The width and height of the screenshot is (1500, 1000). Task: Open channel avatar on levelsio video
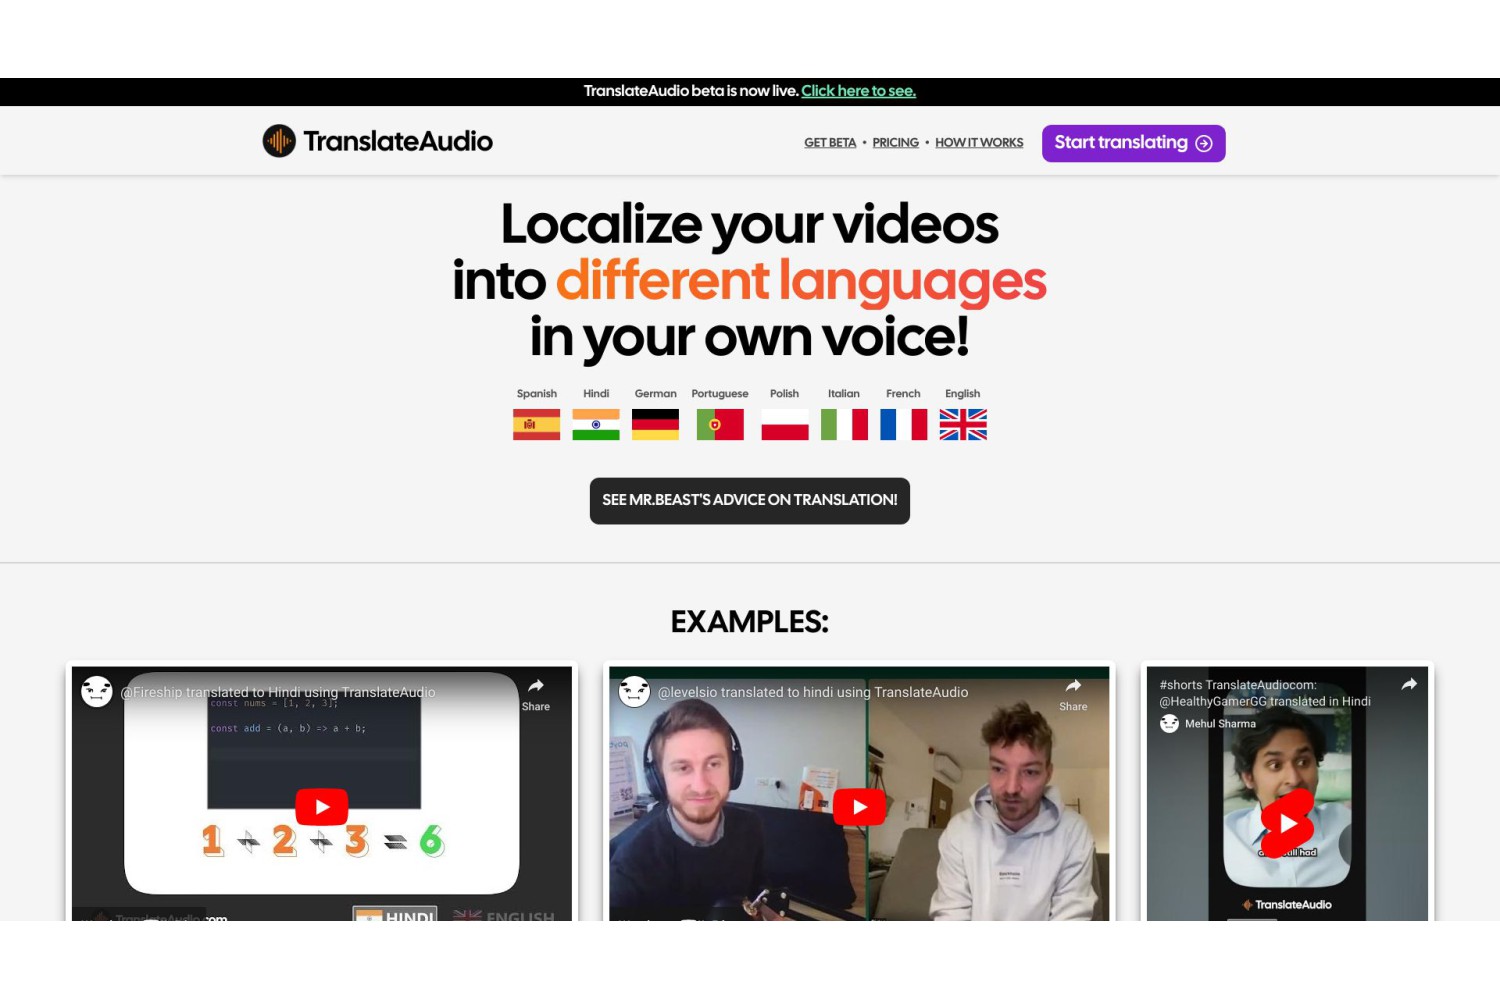click(635, 692)
